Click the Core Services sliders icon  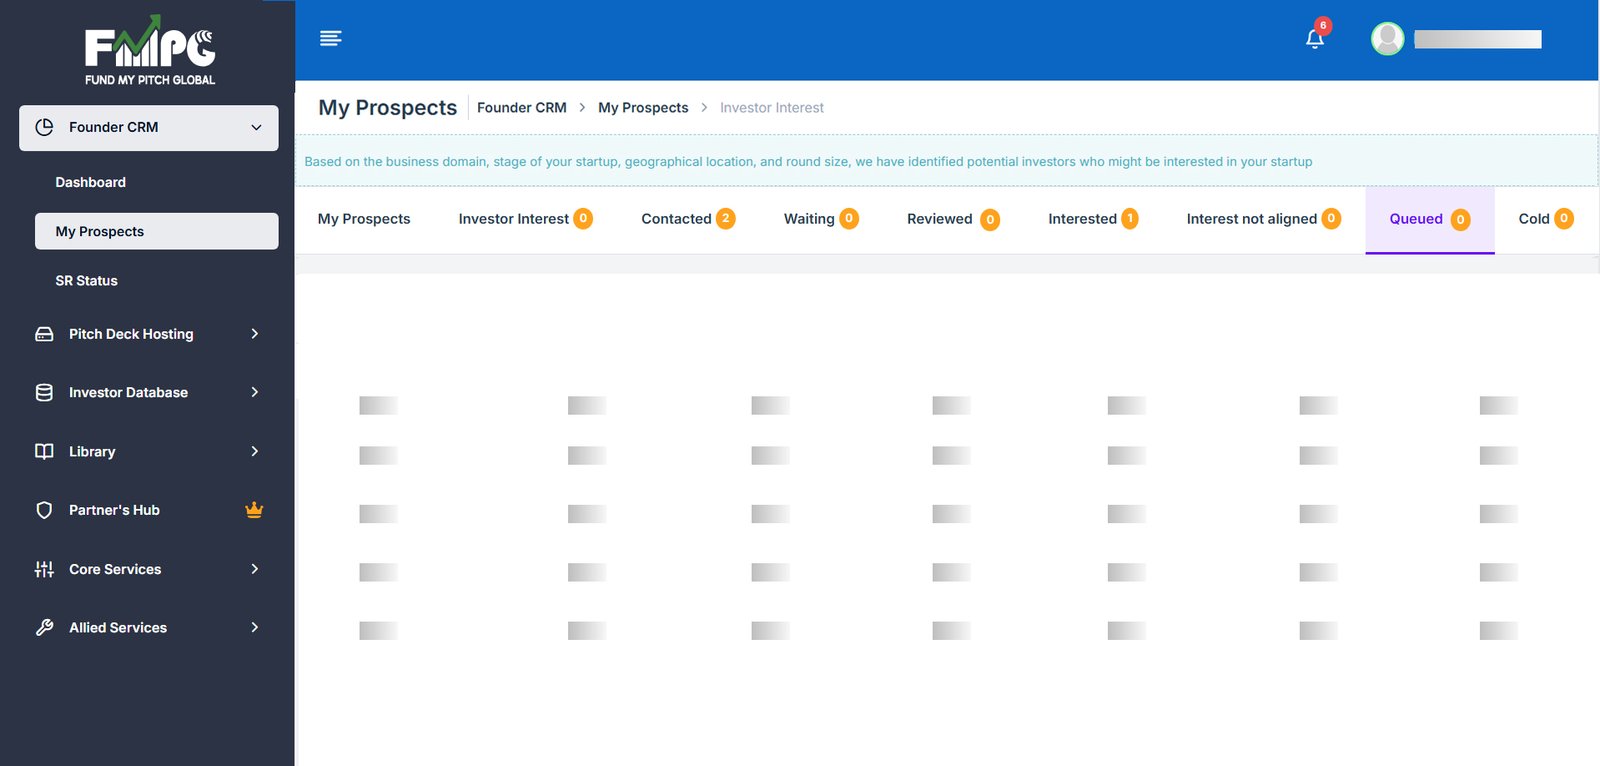pos(44,569)
